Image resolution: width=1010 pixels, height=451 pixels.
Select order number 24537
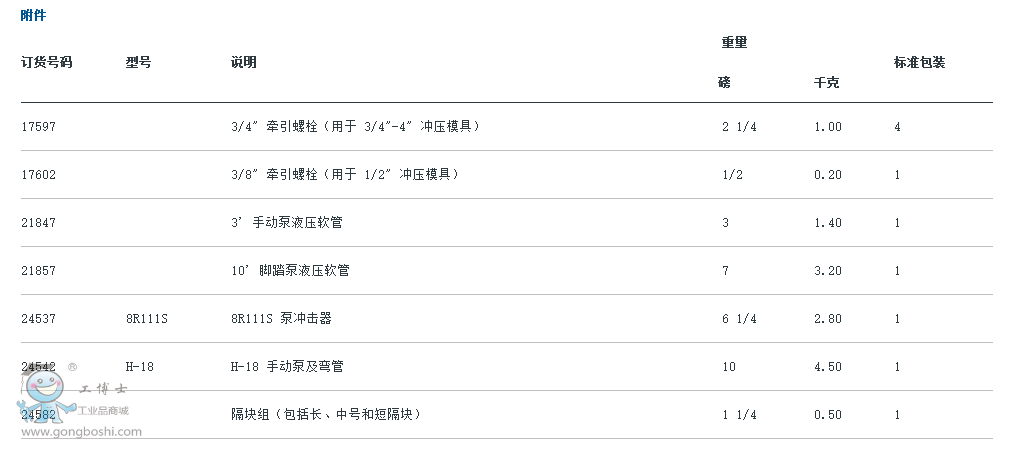point(39,318)
